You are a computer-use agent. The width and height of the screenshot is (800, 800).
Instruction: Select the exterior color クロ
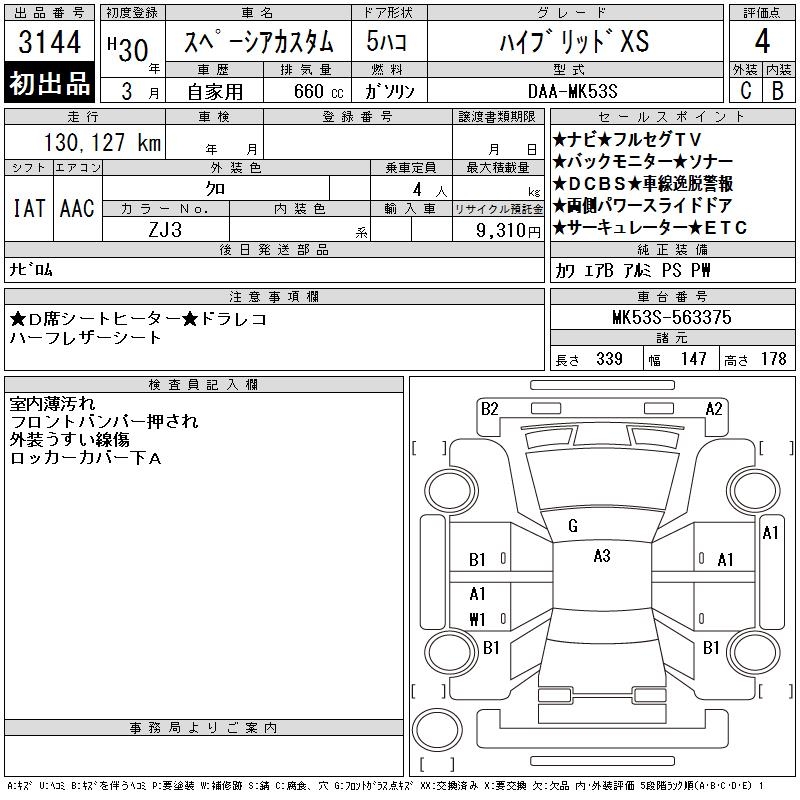(215, 189)
